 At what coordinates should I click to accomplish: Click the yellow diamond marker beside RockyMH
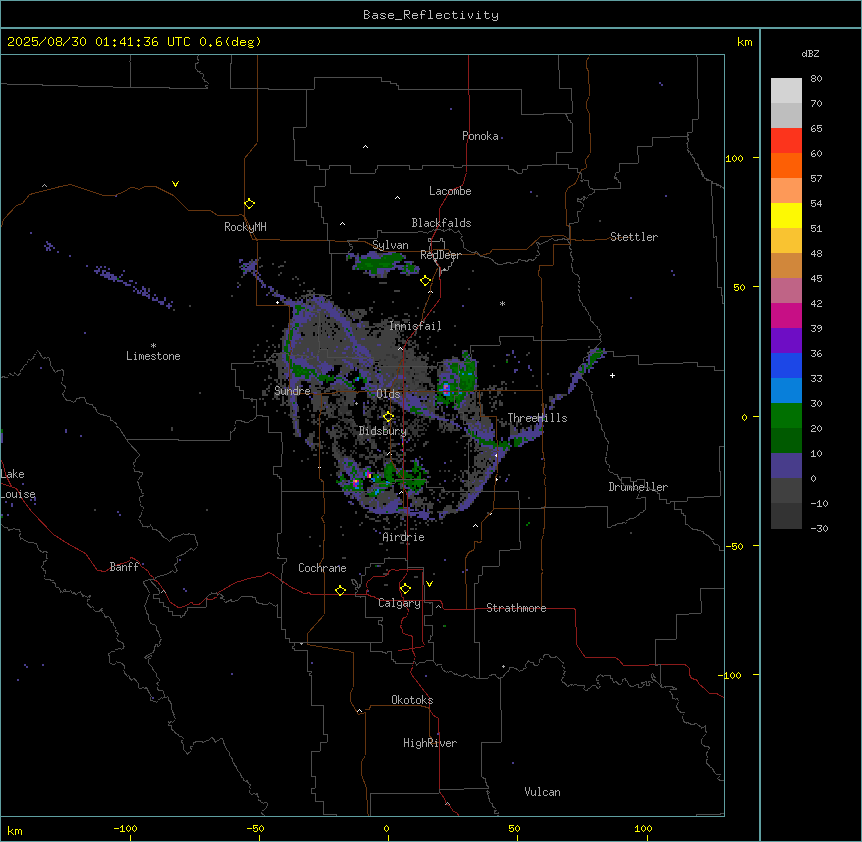[x=250, y=204]
